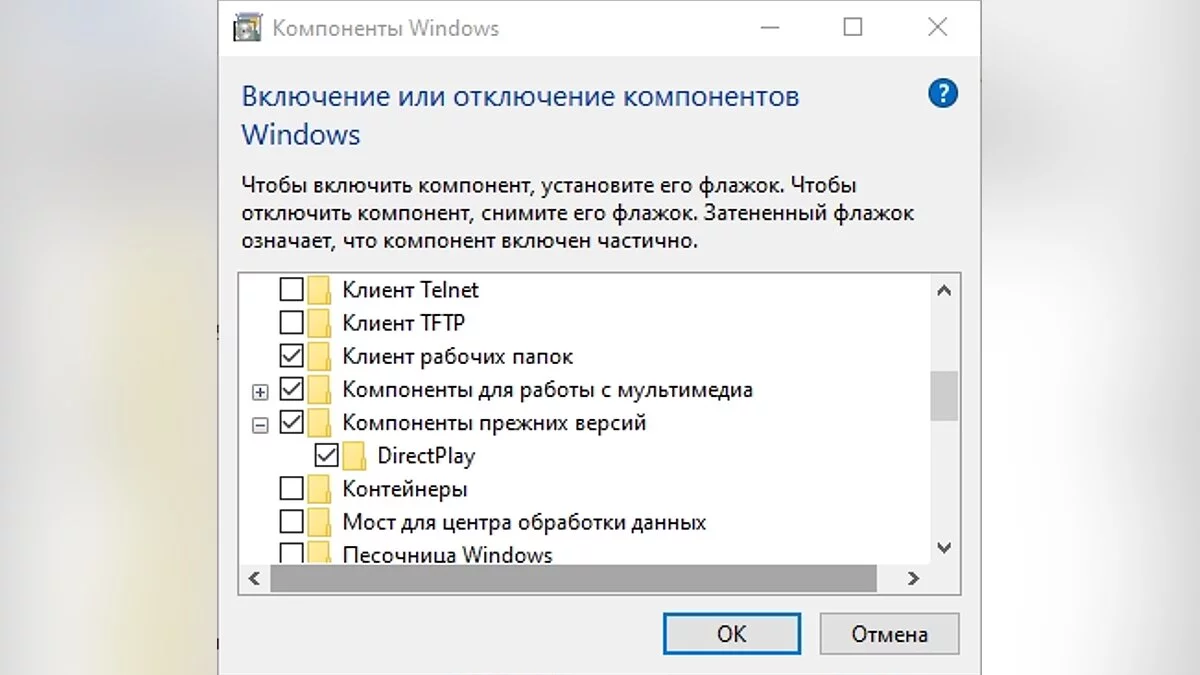This screenshot has height=675, width=1200.
Task: Enable the Клиент Telnet checkbox
Action: click(x=291, y=290)
